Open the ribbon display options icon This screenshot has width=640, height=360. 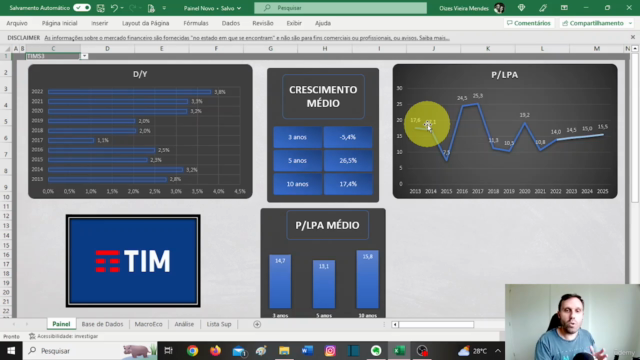[564, 8]
